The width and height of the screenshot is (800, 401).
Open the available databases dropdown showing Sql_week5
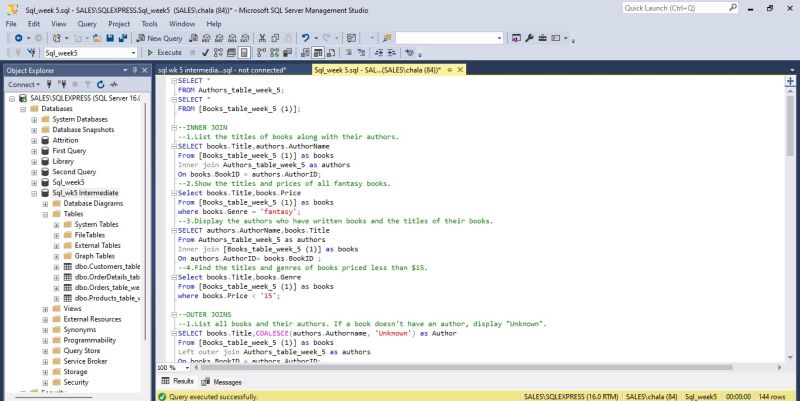tap(88, 52)
